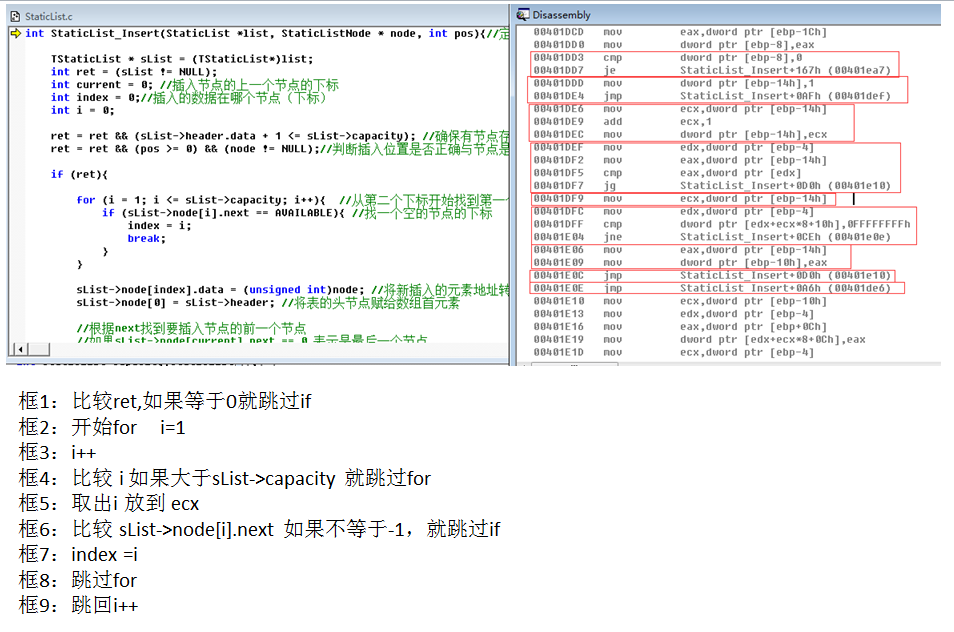Click the je instruction at 00401DD7
The image size is (954, 632).
pos(712,70)
